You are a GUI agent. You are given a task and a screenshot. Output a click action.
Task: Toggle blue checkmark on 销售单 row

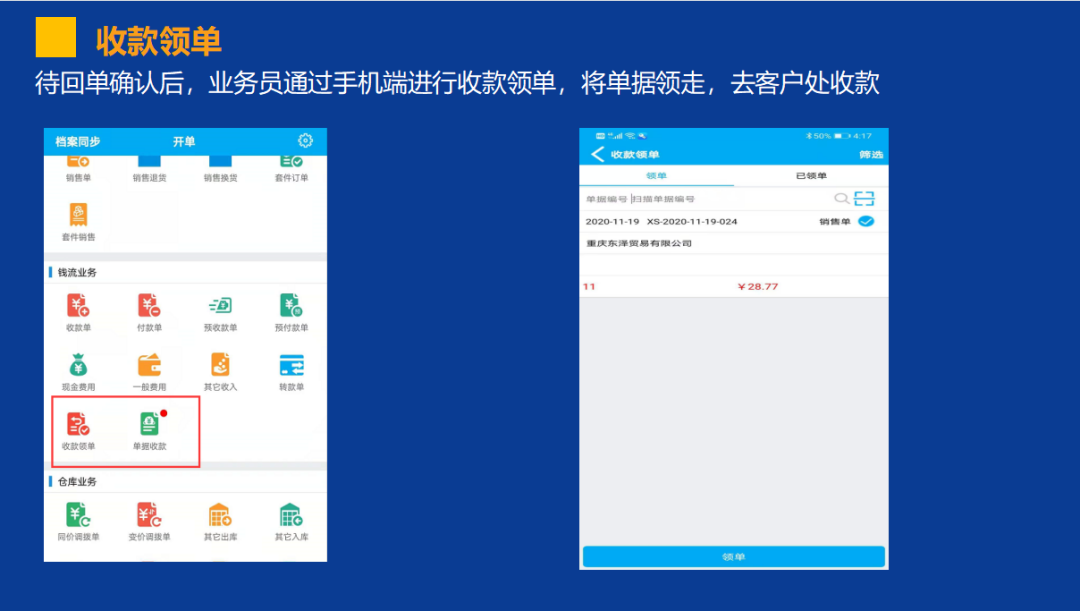pyautogui.click(x=866, y=221)
